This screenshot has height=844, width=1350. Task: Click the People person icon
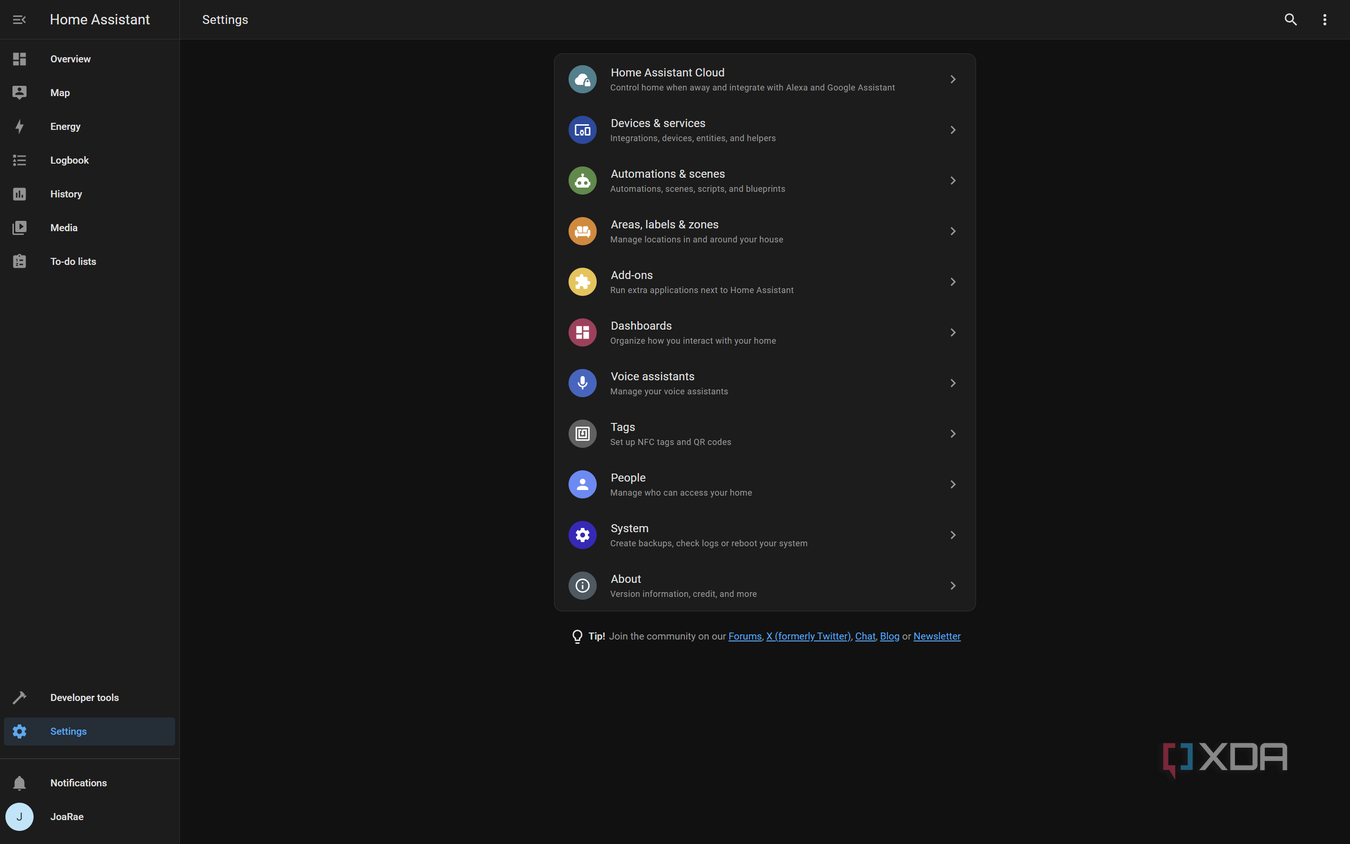point(582,485)
